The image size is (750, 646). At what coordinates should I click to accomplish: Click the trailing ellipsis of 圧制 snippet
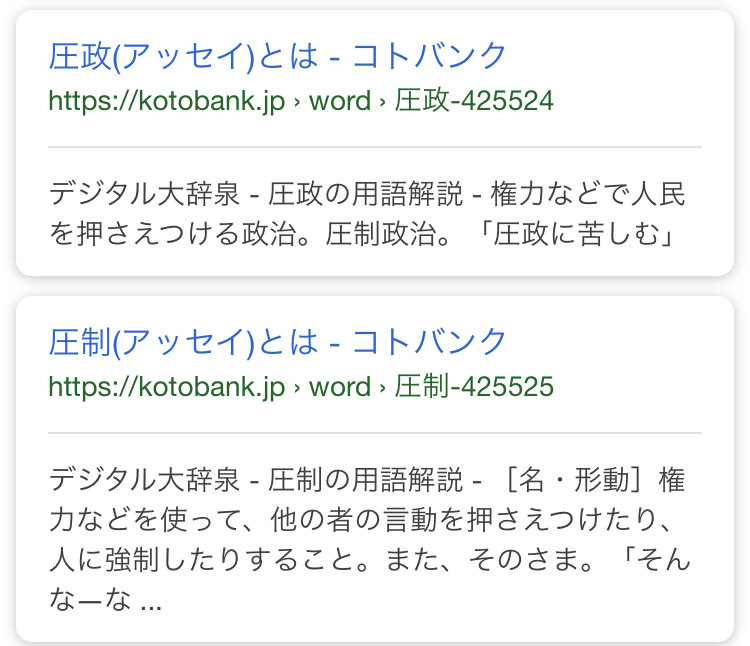click(151, 606)
